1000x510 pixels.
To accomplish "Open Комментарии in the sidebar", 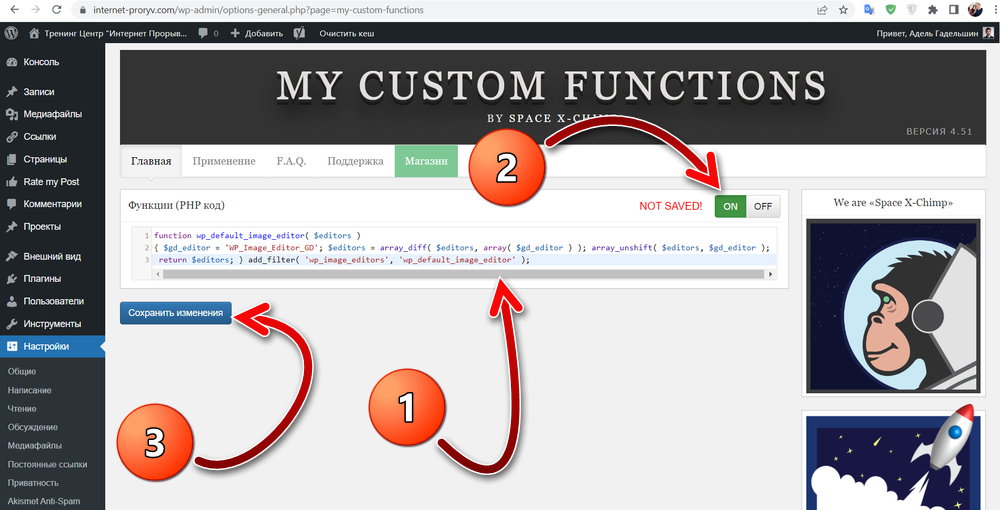I will click(x=52, y=204).
